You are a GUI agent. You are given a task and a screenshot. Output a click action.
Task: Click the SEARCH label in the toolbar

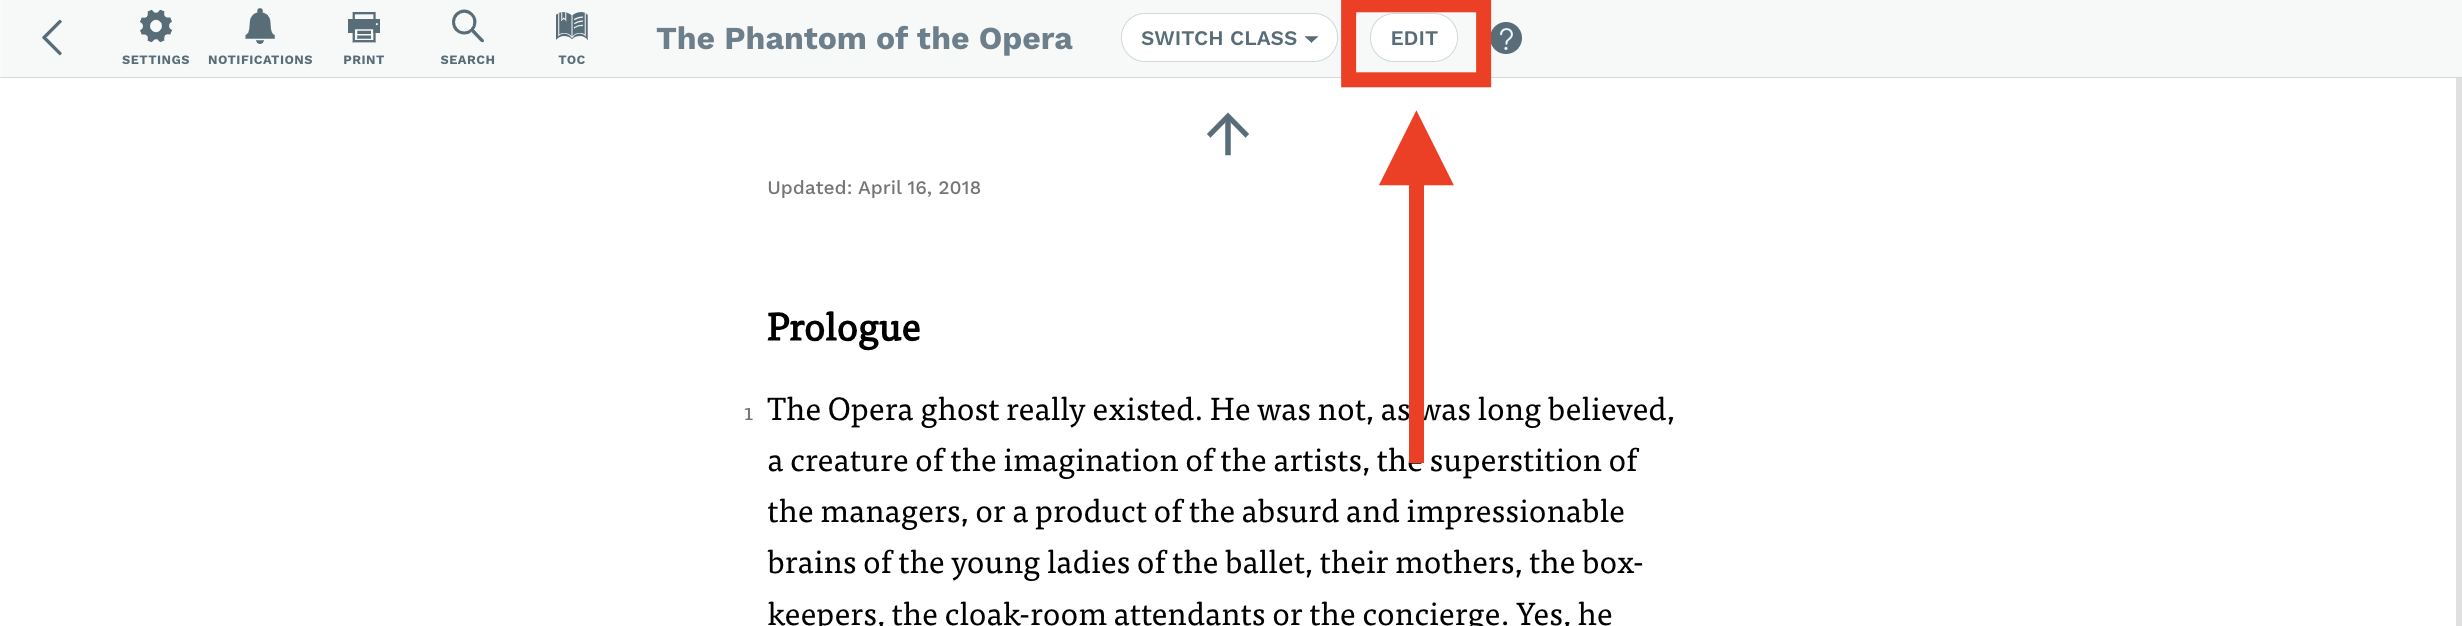[468, 60]
